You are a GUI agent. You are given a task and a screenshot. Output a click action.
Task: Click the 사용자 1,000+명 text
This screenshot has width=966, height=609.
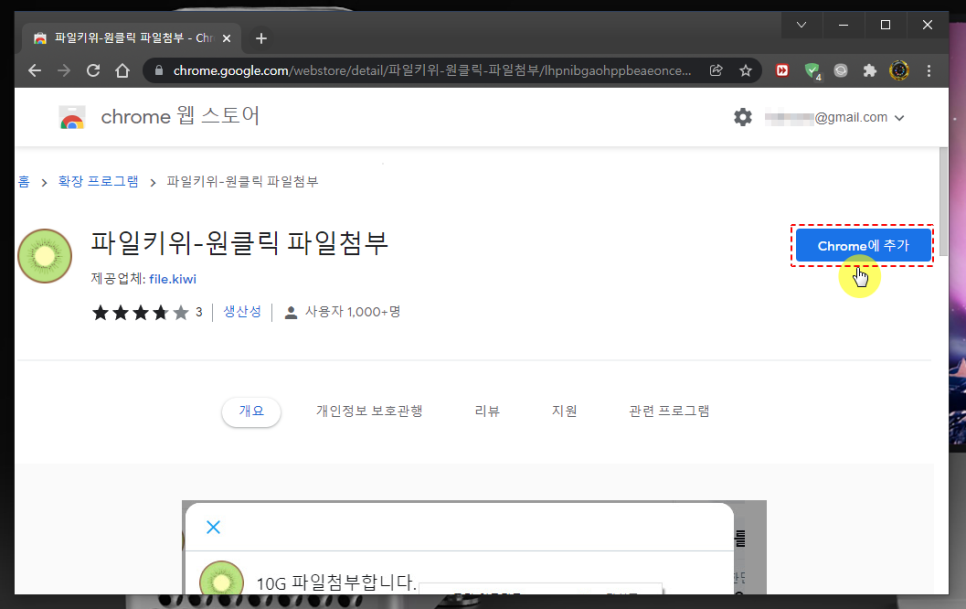click(353, 312)
